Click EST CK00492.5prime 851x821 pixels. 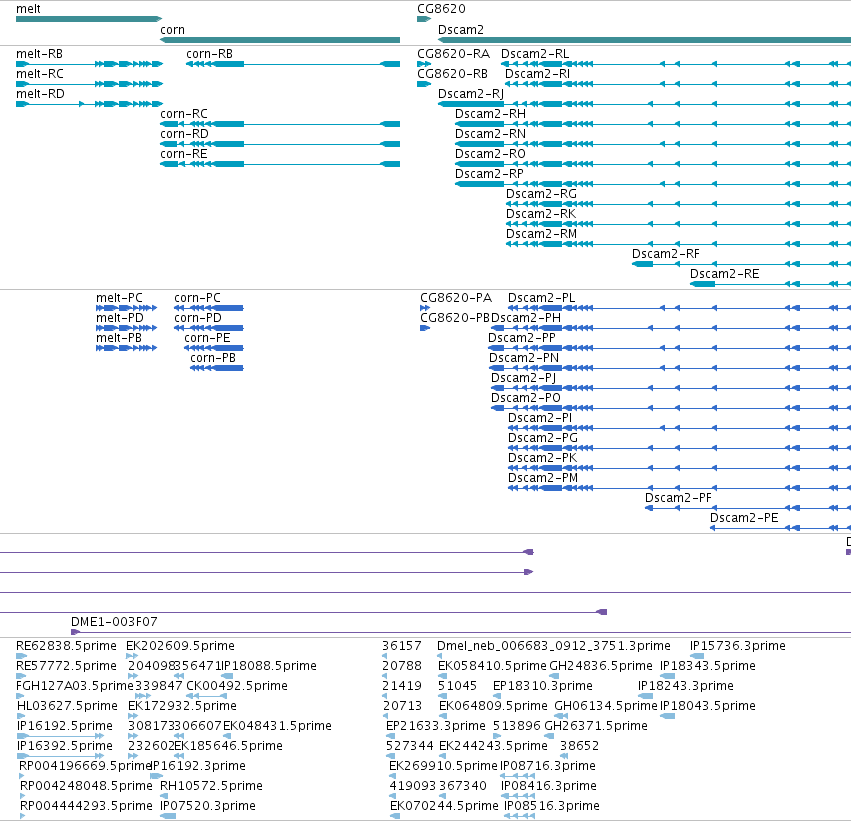(x=237, y=686)
